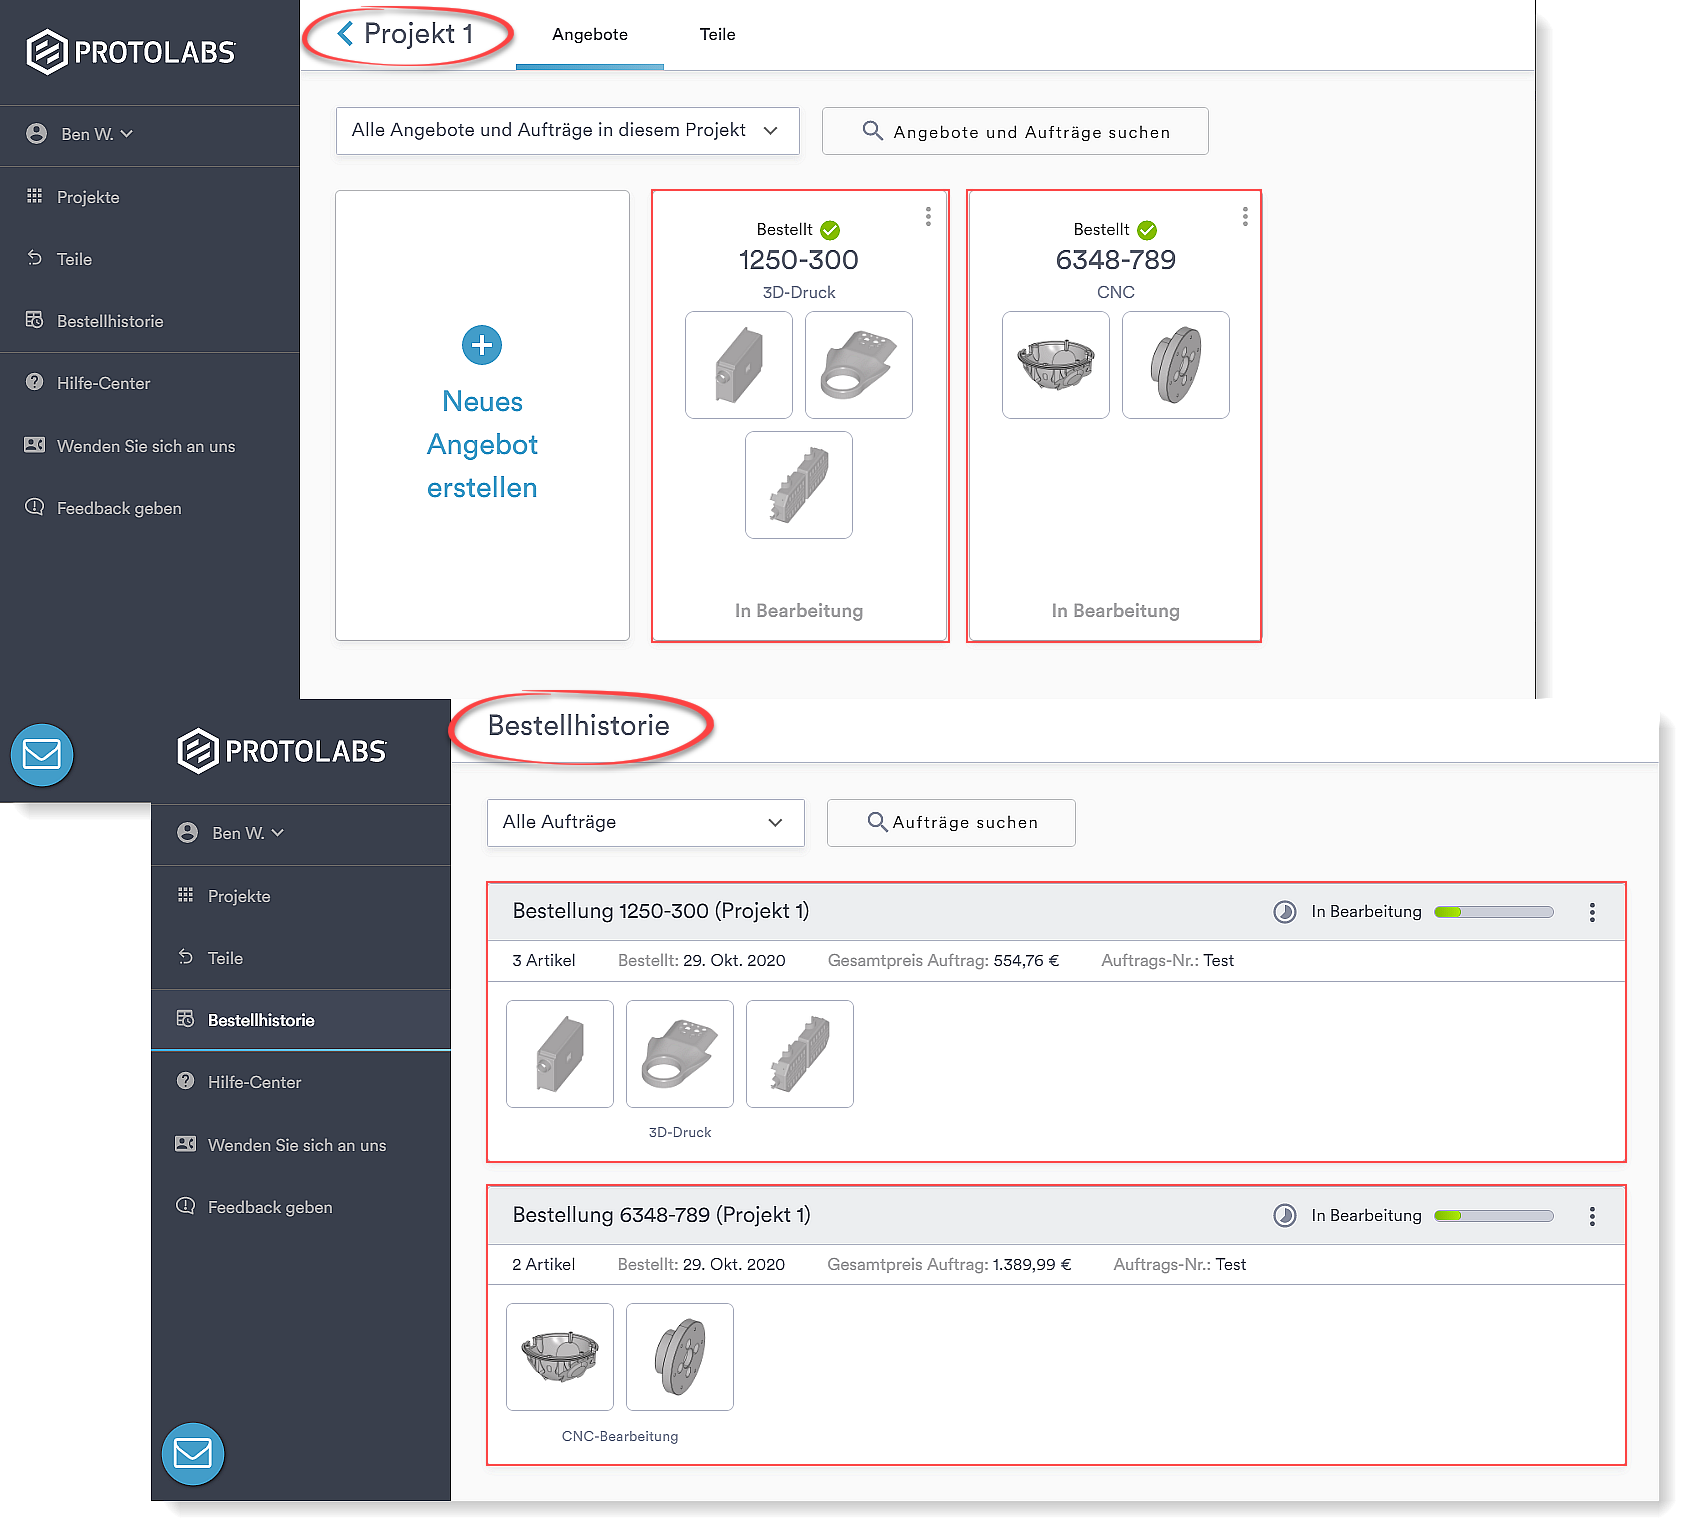Open Alle Angebote und Aufträge dropdown

click(x=567, y=131)
